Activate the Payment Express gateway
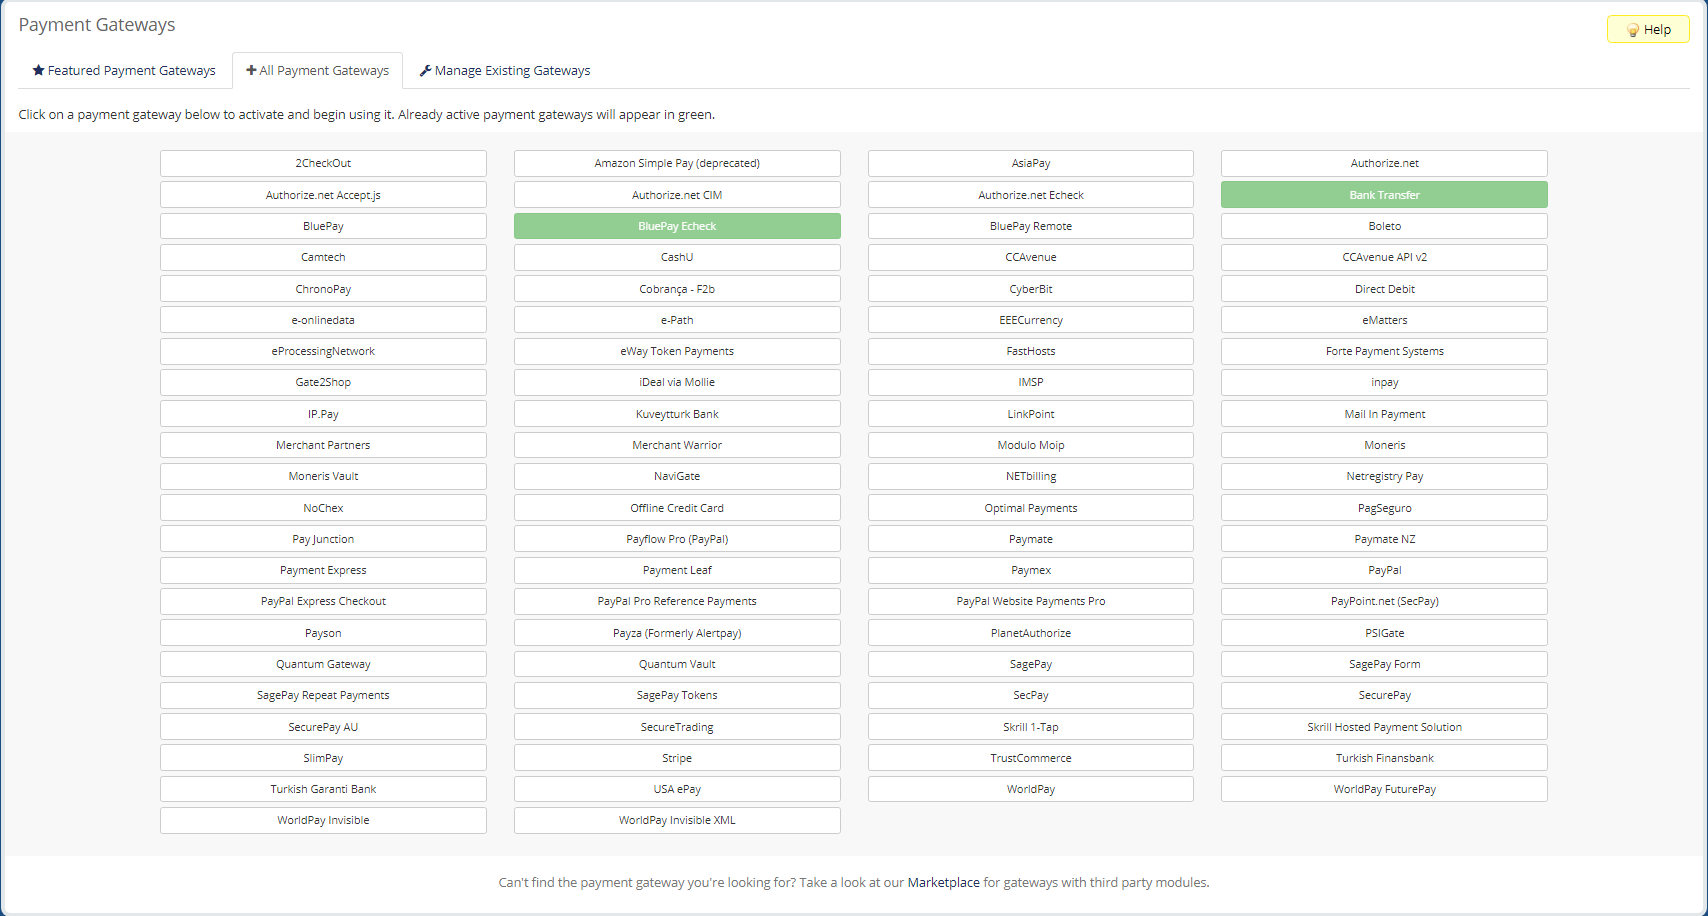1708x916 pixels. (323, 570)
